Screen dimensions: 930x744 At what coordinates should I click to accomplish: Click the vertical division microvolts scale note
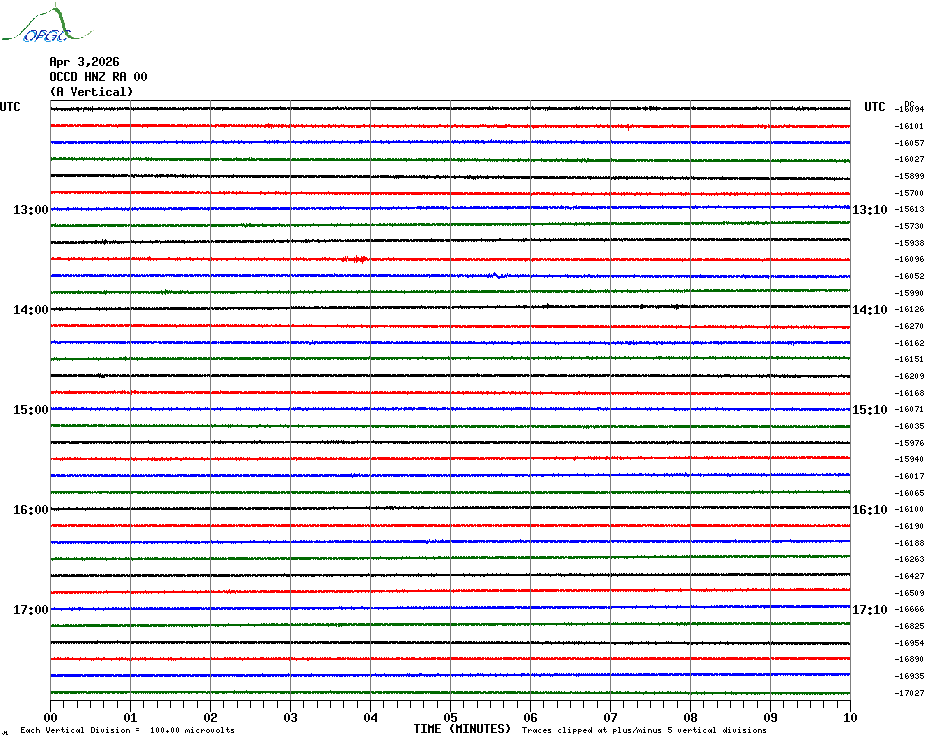pos(127,730)
